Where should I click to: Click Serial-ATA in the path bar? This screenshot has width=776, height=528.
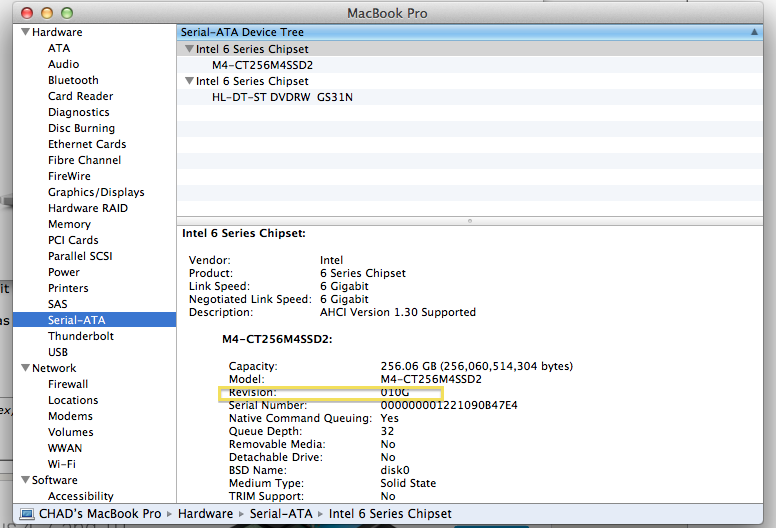[281, 514]
